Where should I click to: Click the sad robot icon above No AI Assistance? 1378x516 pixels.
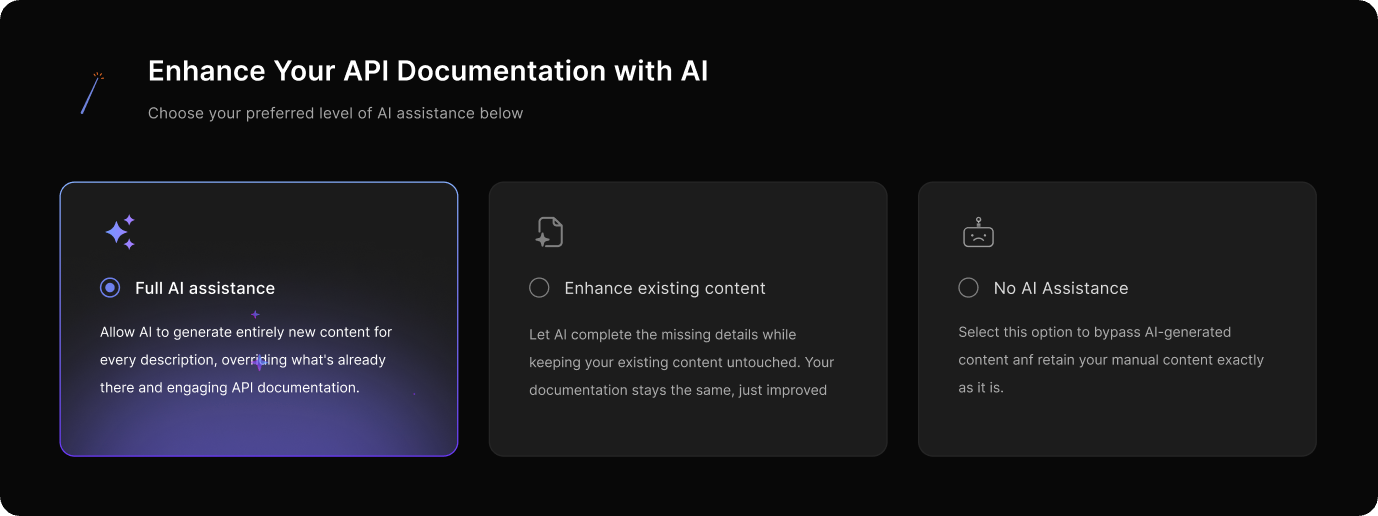[x=977, y=233]
